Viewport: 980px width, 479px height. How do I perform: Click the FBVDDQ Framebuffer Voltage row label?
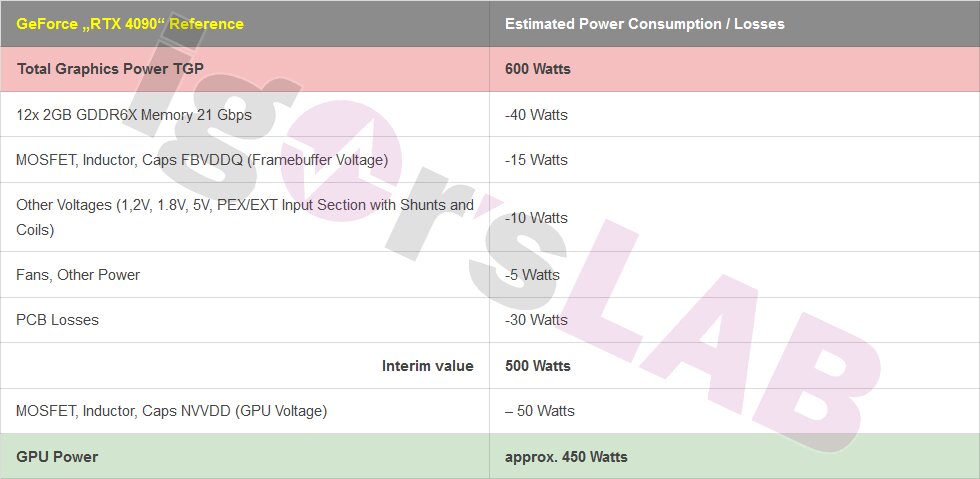[x=202, y=160]
